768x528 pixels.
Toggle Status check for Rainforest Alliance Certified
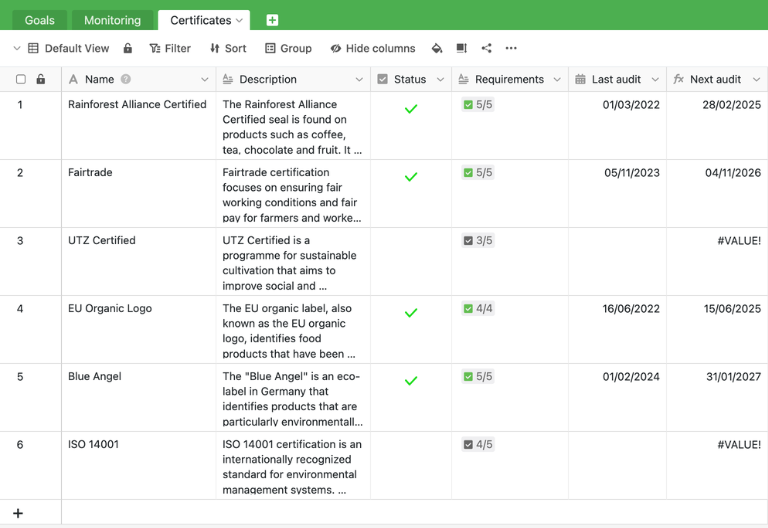(x=411, y=109)
